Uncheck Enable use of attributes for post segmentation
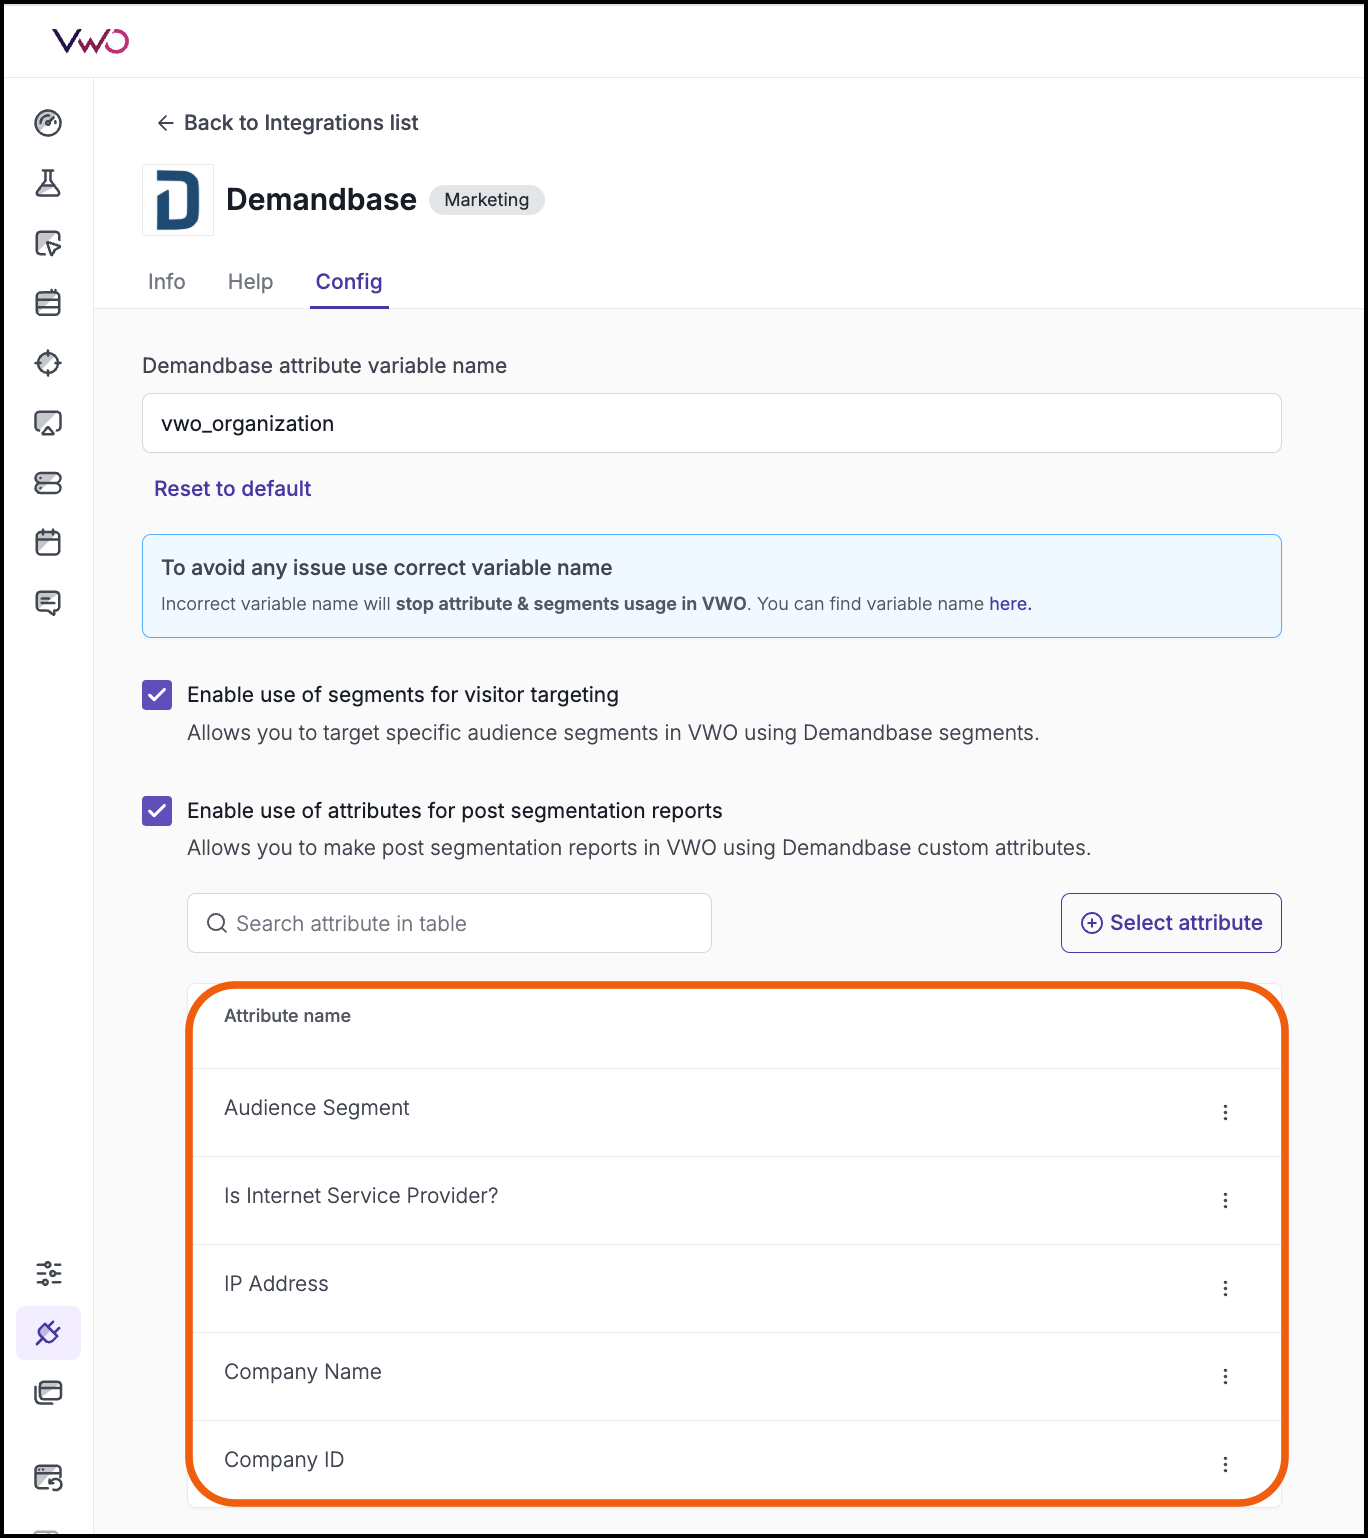 click(157, 810)
